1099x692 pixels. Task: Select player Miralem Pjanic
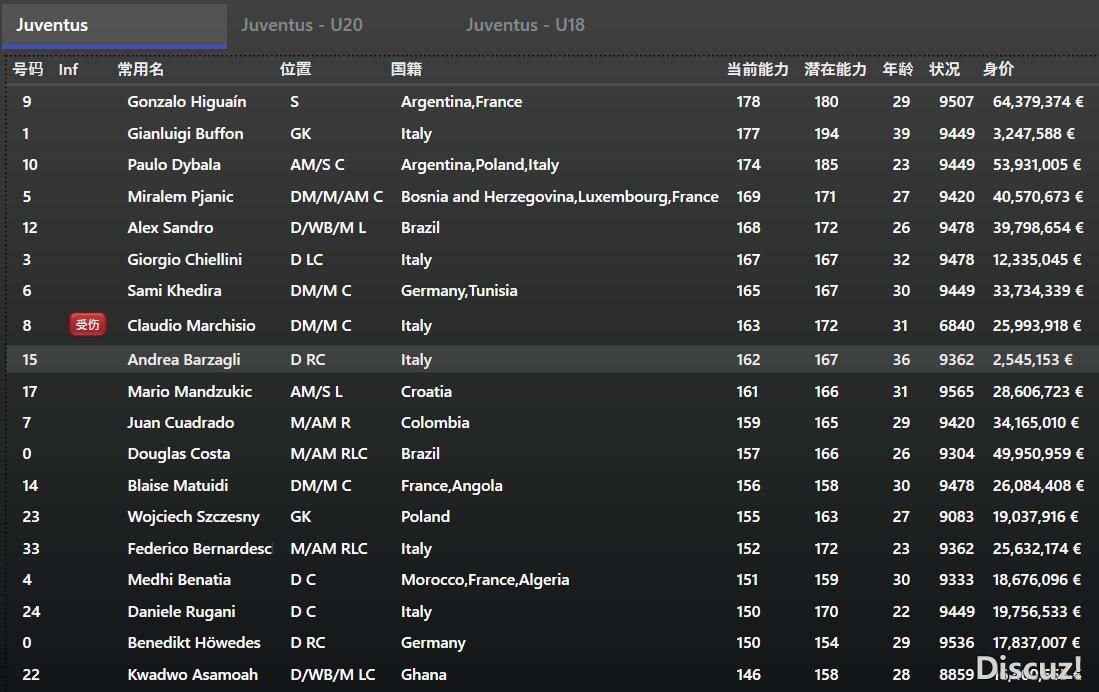(x=180, y=196)
